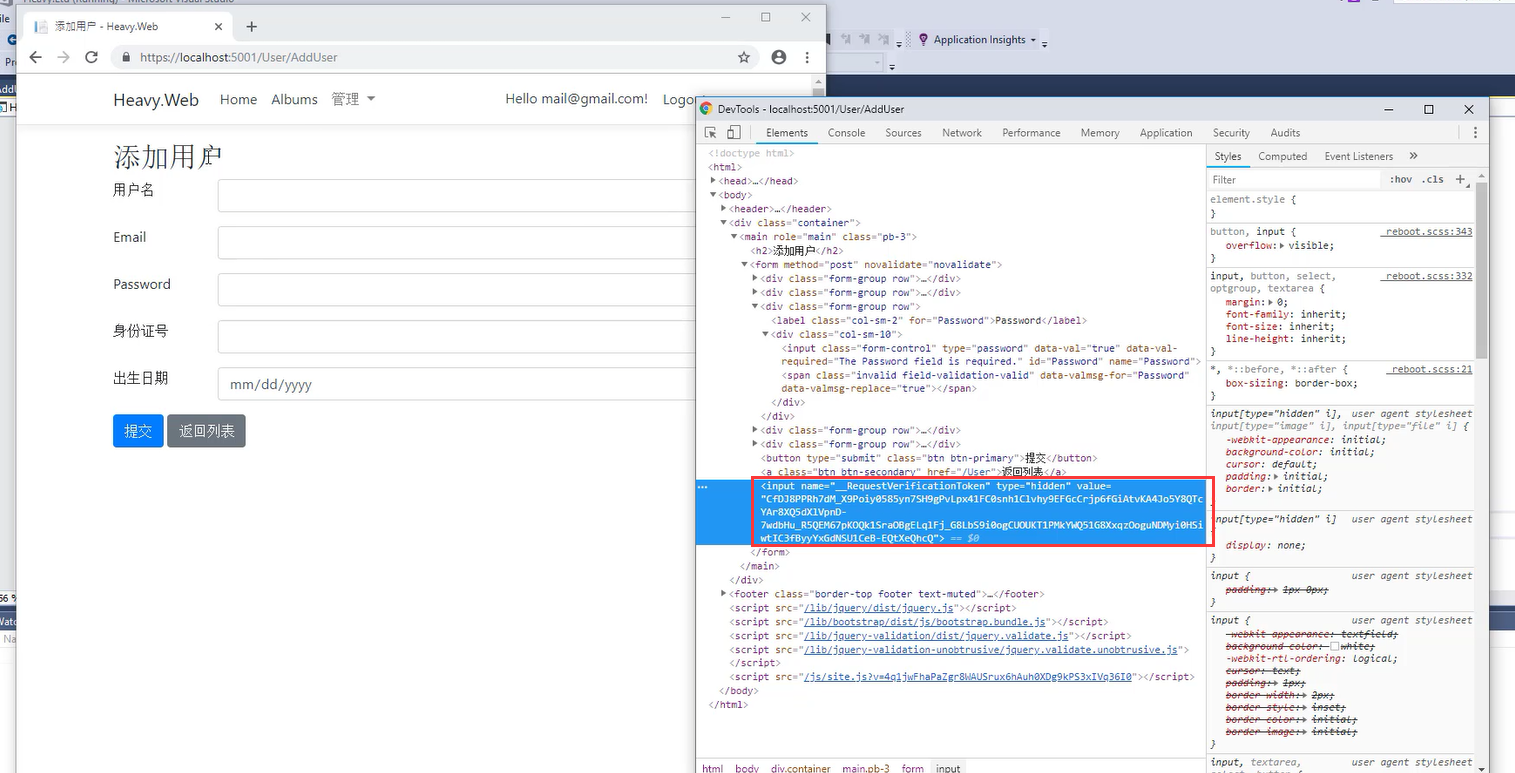Toggle the .cls element classes button
Screen dimensions: 1515x773
[1433, 180]
